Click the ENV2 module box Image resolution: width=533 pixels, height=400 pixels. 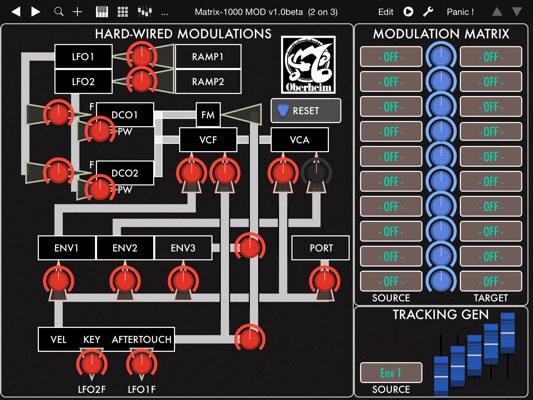[125, 248]
